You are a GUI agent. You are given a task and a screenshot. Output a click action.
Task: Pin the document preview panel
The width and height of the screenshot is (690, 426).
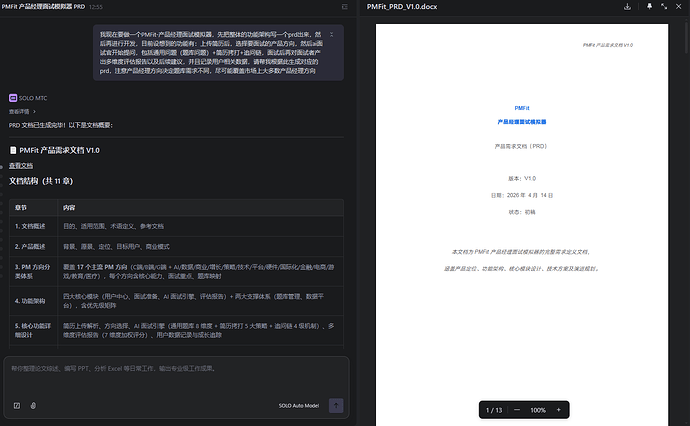point(649,7)
